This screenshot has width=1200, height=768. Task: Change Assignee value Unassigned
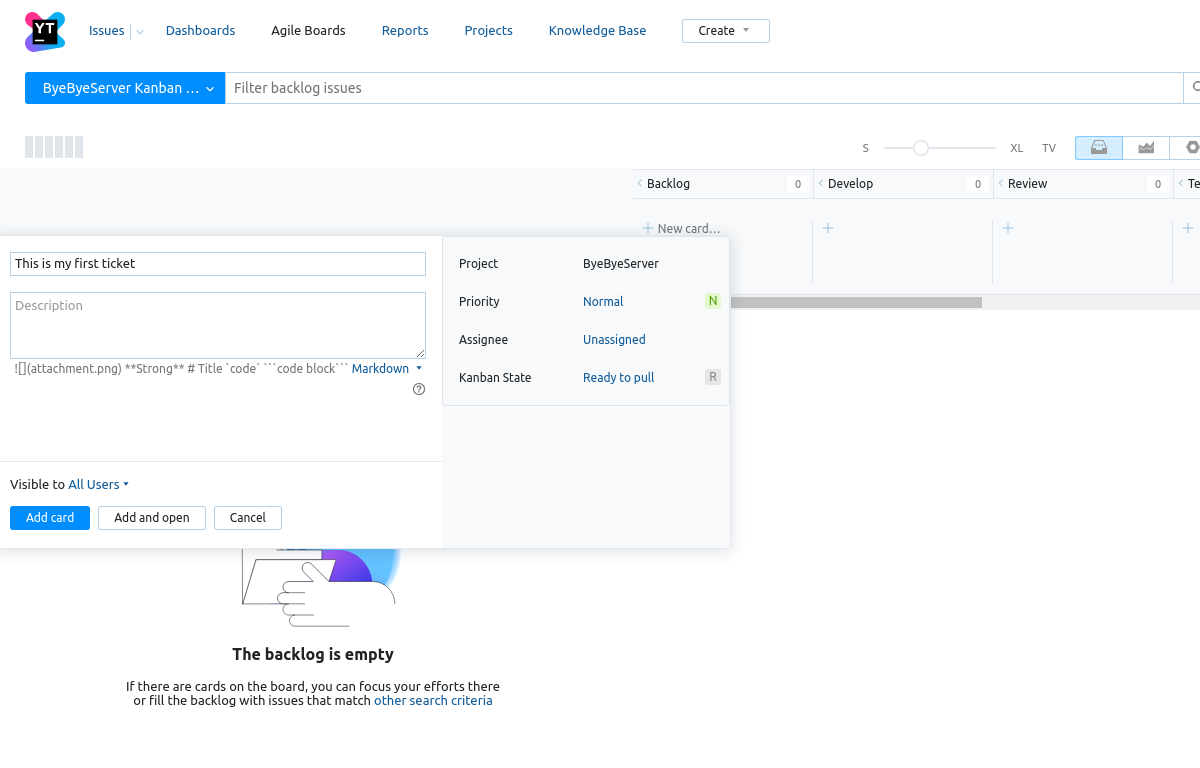(614, 340)
